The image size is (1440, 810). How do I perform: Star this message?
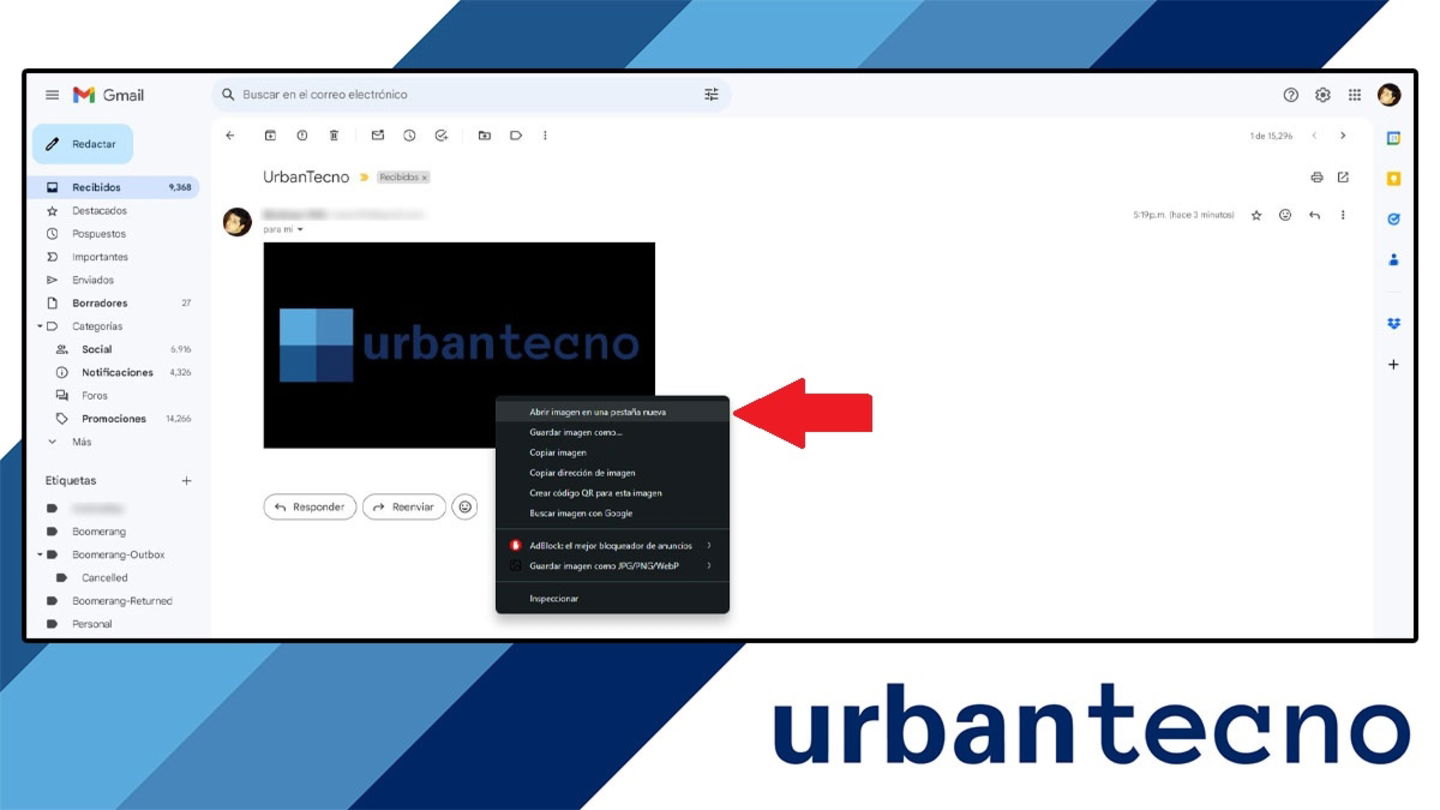pos(1257,215)
